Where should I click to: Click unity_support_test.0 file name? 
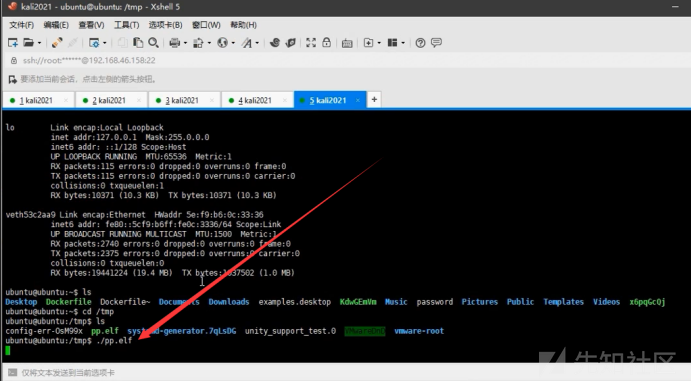(290, 331)
